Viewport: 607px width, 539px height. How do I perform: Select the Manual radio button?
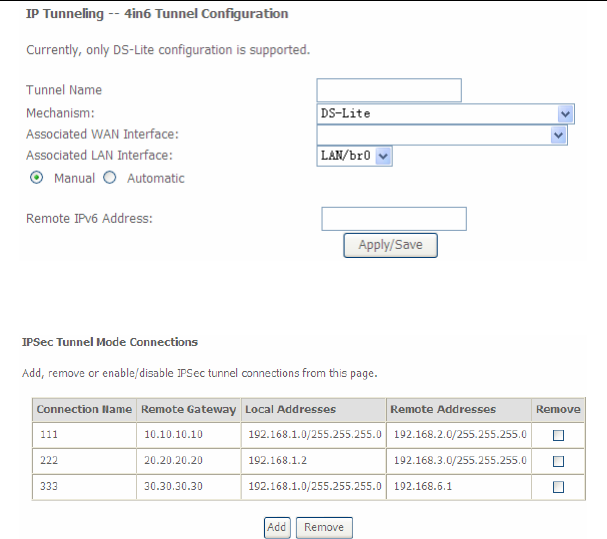point(36,178)
